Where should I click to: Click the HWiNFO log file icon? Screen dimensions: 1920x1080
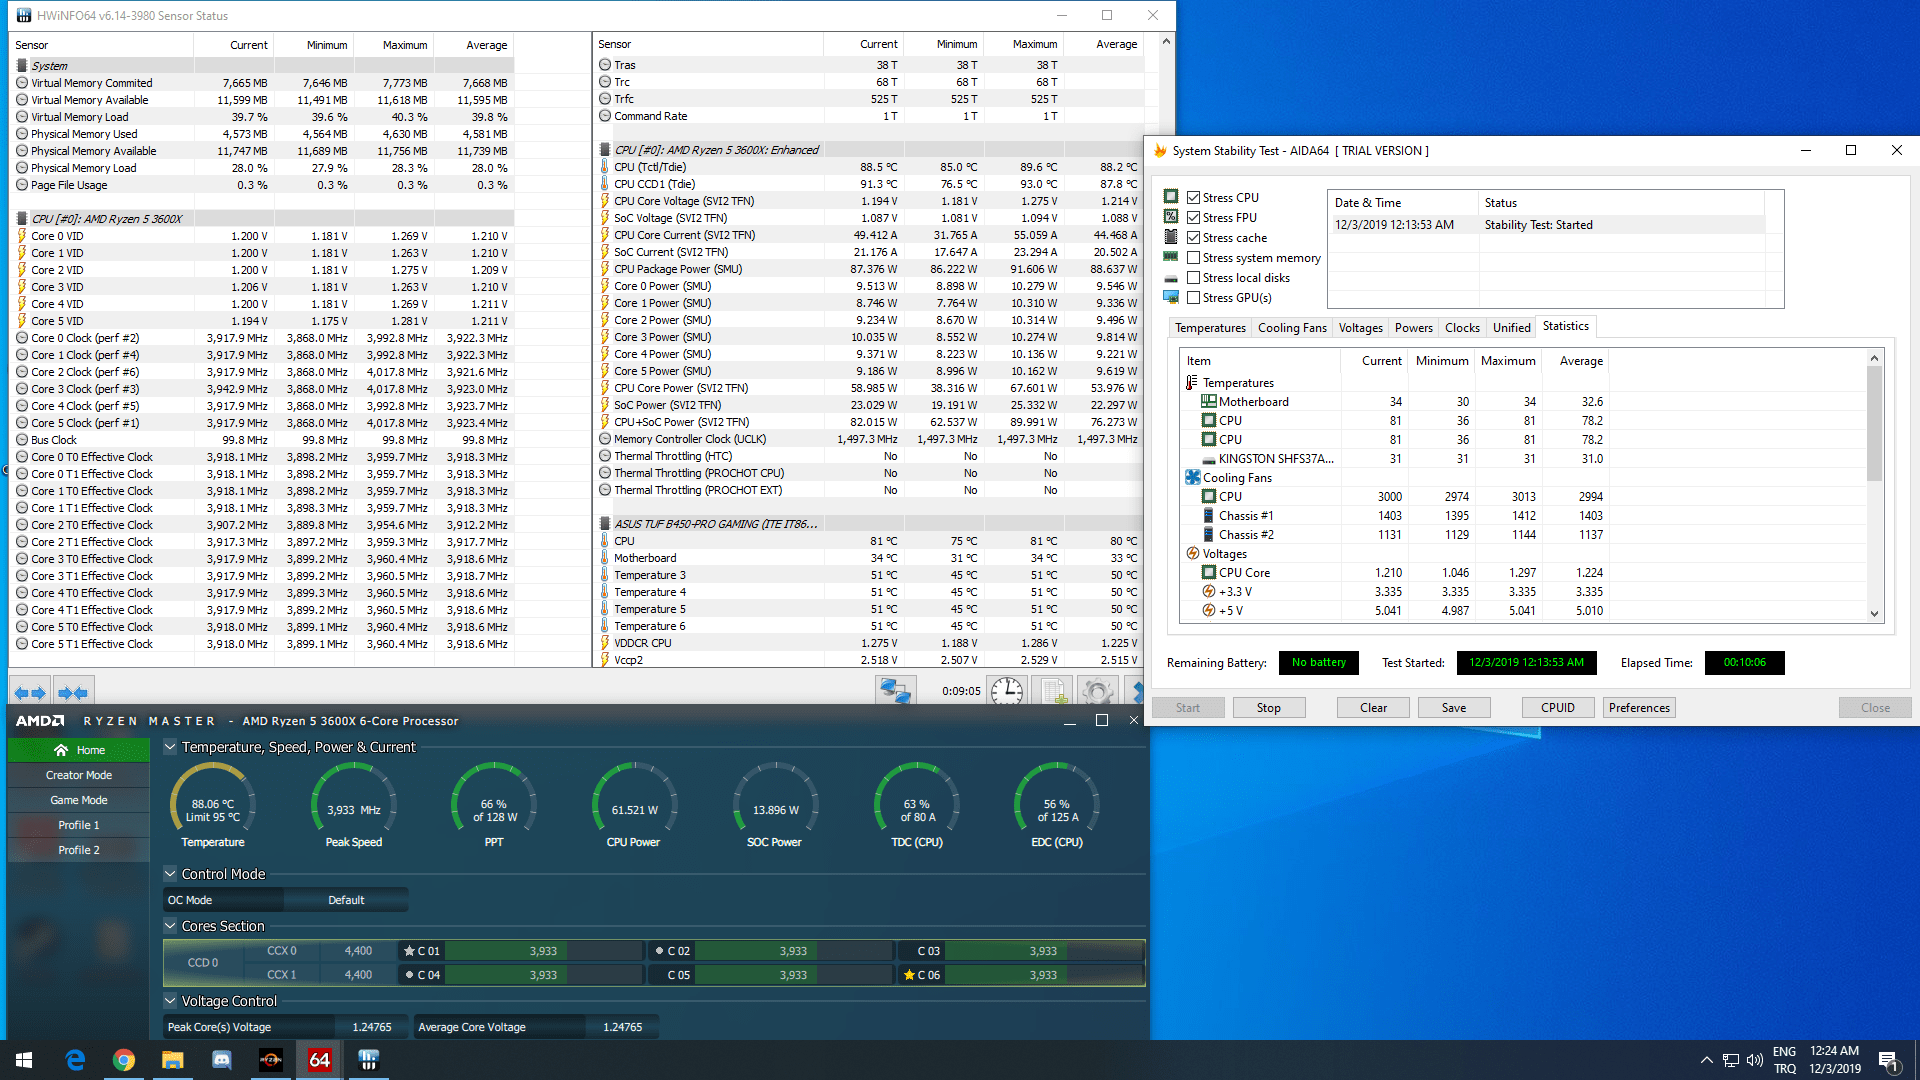coord(1052,691)
